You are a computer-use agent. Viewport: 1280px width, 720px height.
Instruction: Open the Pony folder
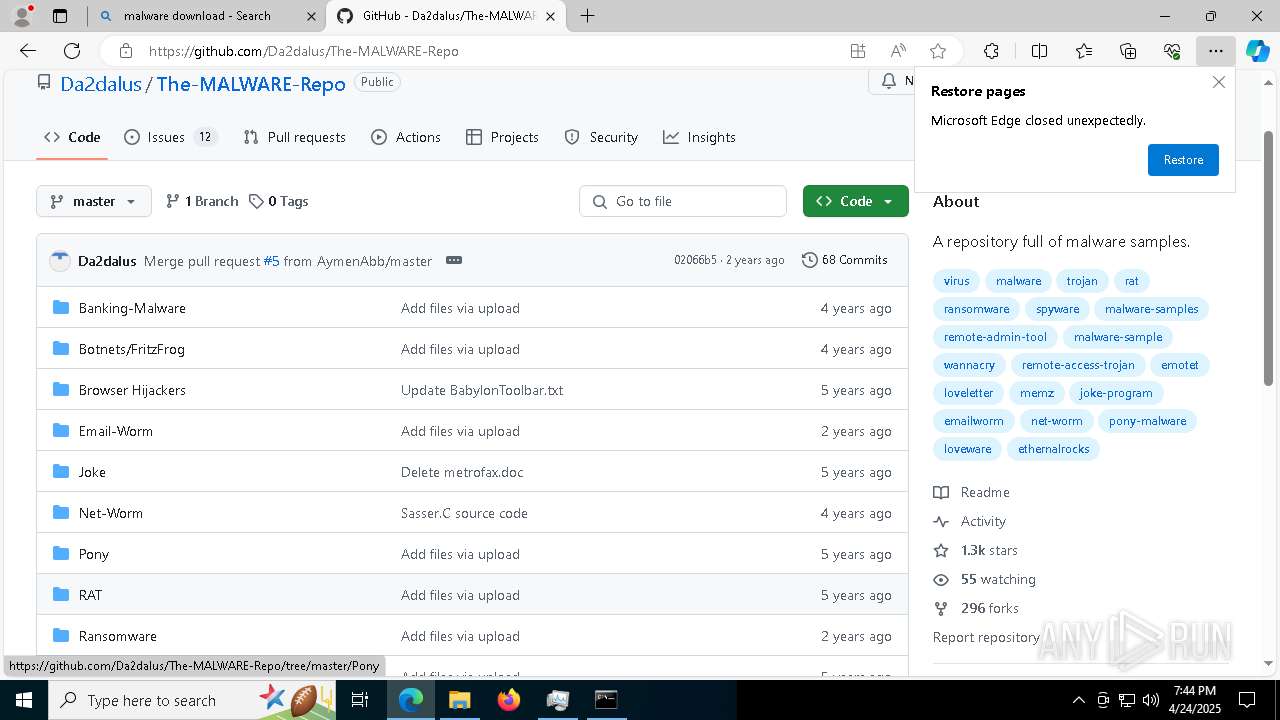tap(94, 554)
